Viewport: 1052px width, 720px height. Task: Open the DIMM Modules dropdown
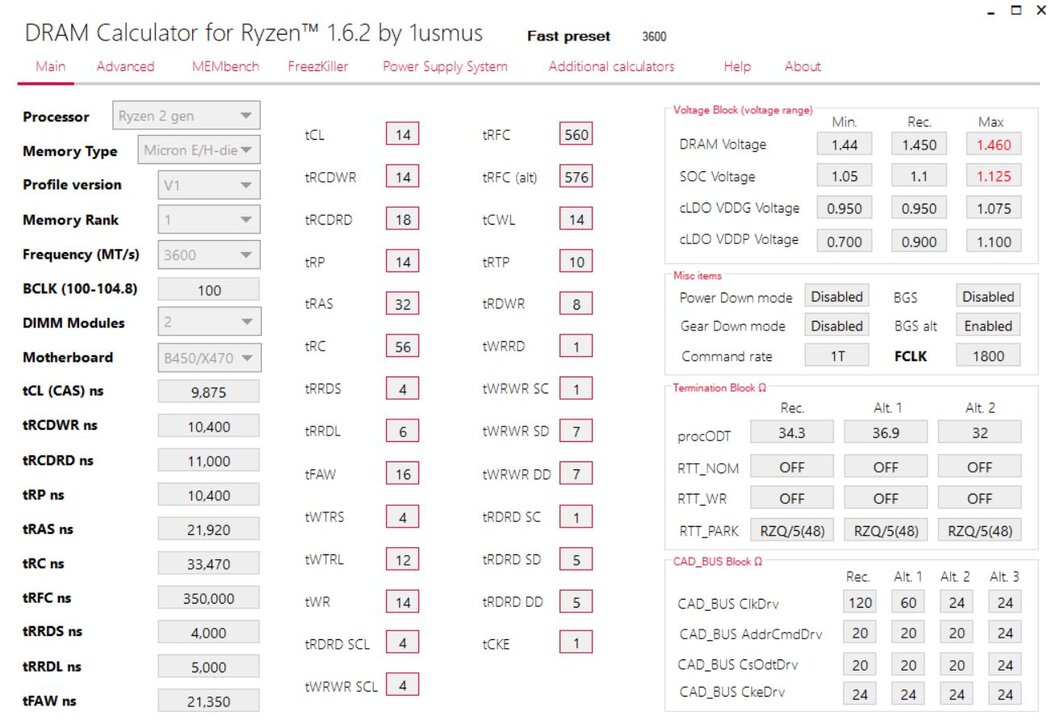tap(209, 322)
